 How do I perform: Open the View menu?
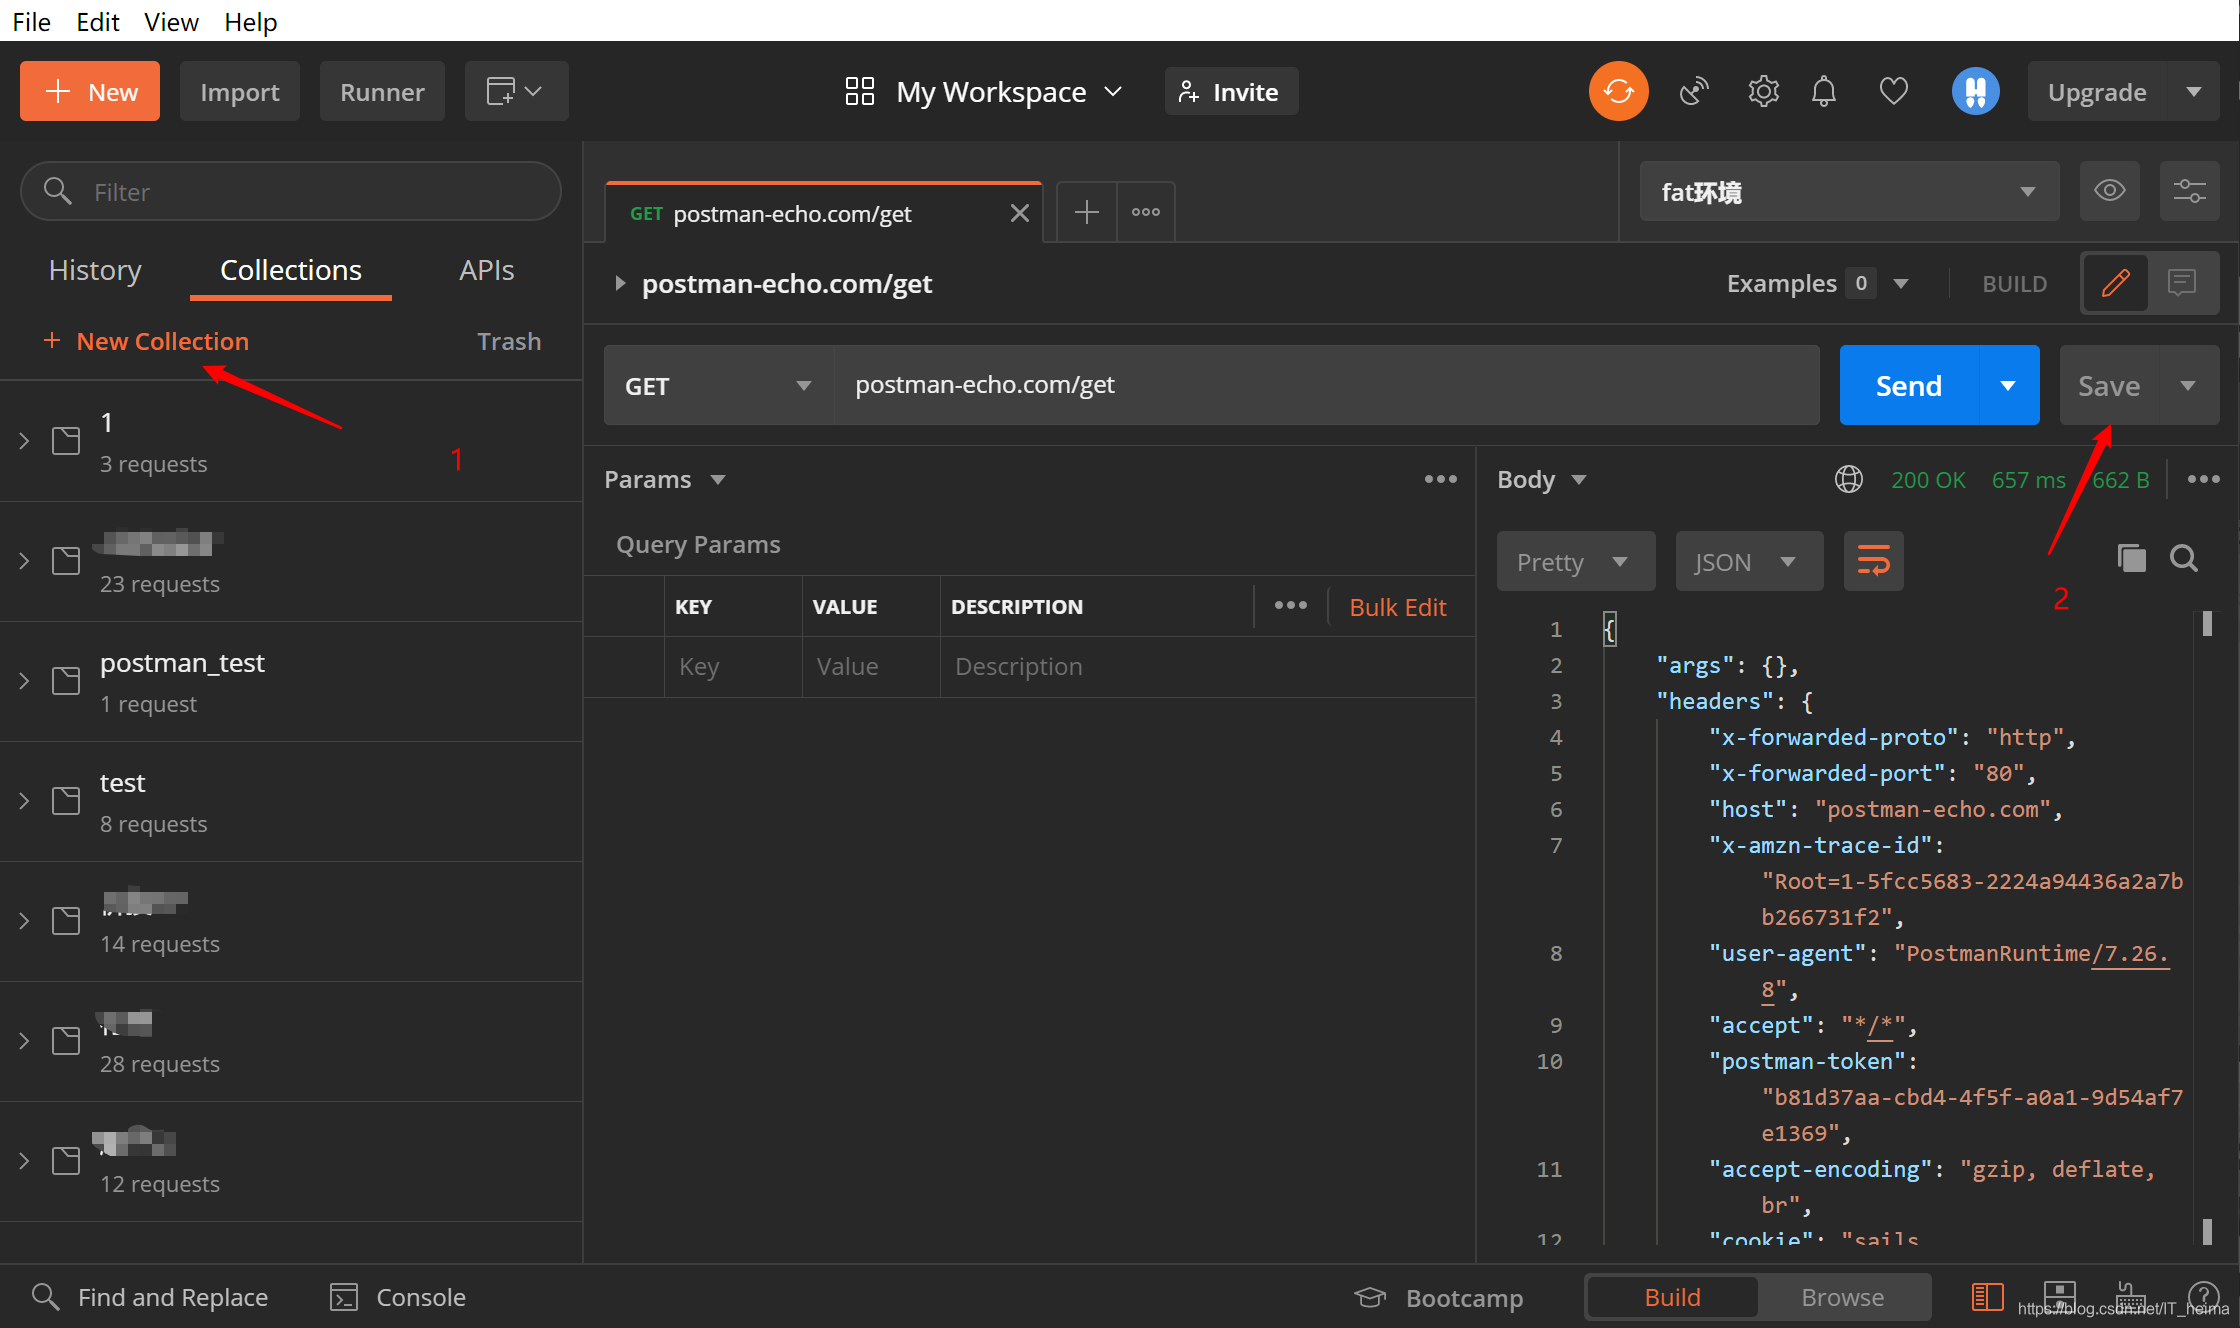coord(170,21)
